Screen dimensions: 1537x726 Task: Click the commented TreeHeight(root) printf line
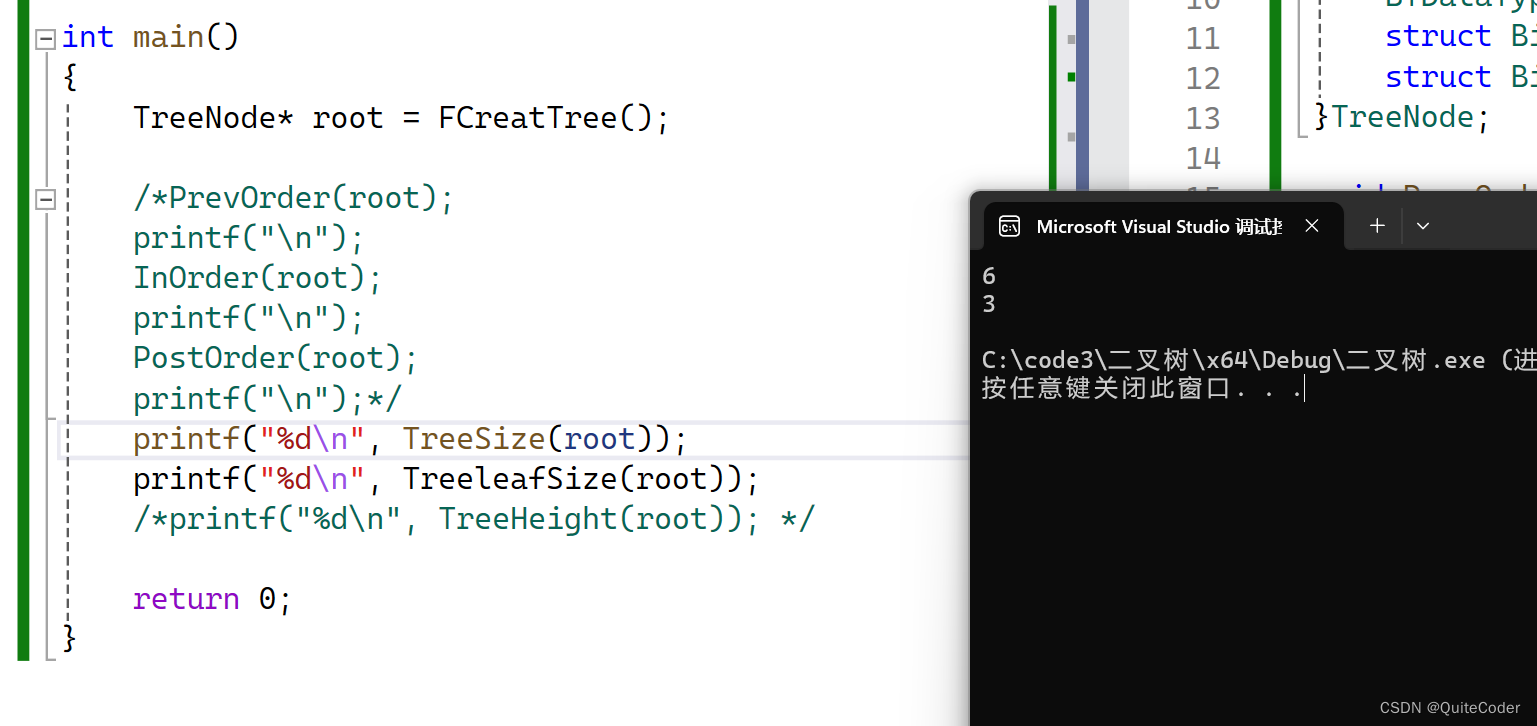click(474, 518)
